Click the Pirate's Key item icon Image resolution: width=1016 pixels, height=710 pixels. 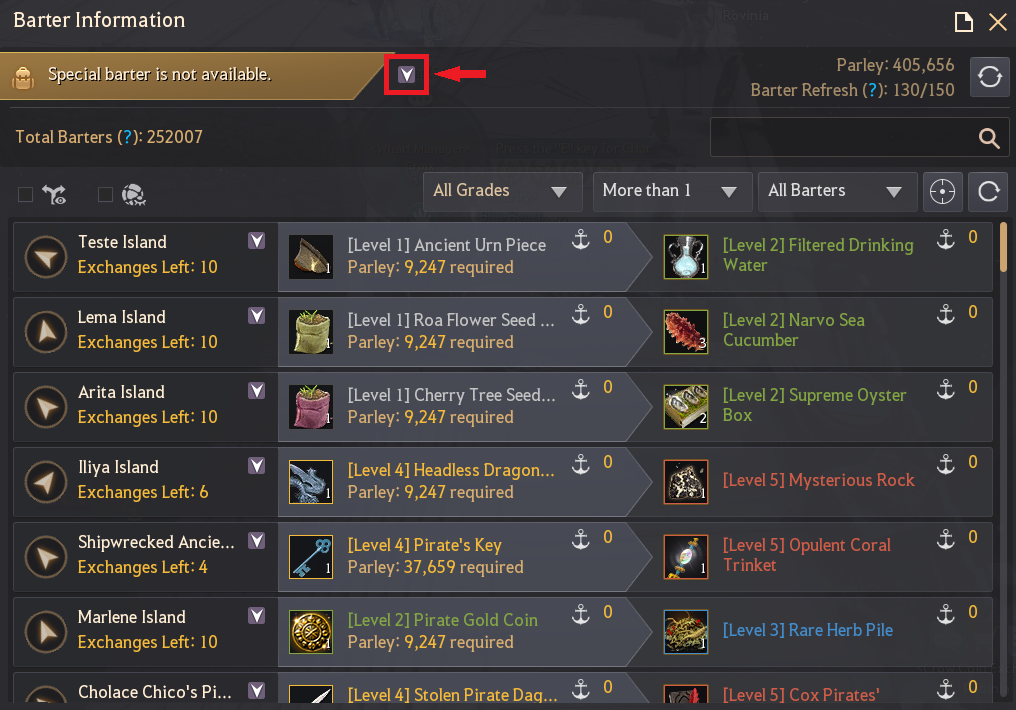coord(311,556)
